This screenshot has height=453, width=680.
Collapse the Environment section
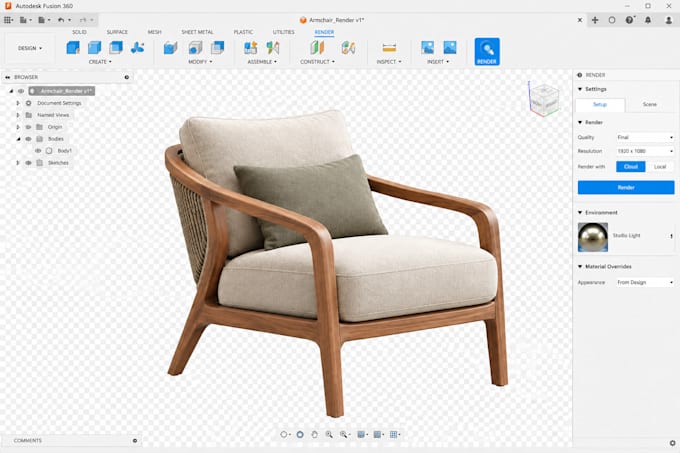[580, 212]
